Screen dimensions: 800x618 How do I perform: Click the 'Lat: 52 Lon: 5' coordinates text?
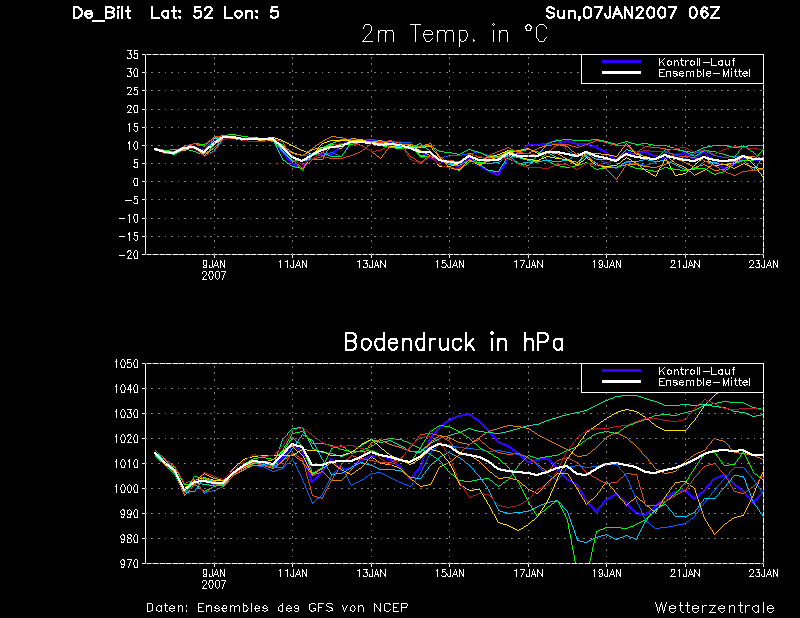point(215,13)
